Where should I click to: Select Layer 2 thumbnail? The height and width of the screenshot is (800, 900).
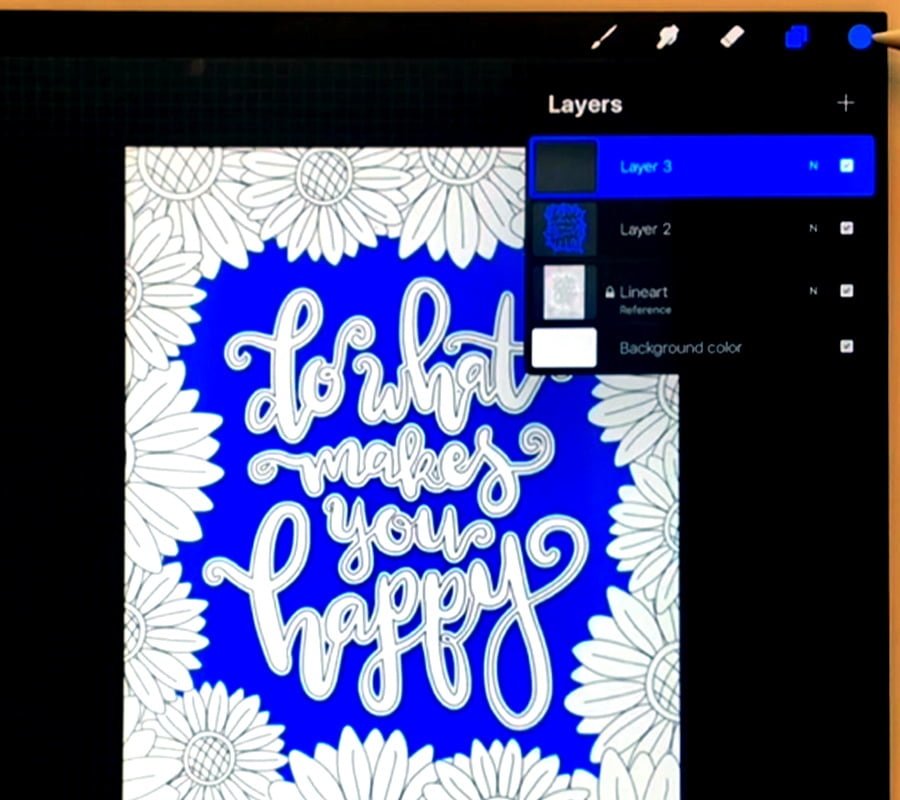(x=565, y=229)
